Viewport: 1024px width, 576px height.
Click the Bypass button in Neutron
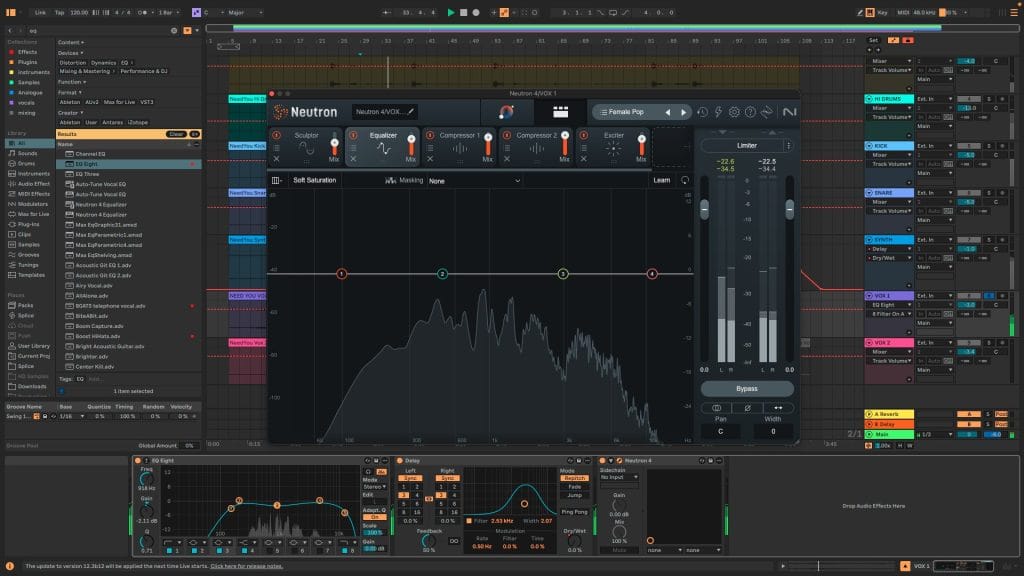(x=747, y=388)
